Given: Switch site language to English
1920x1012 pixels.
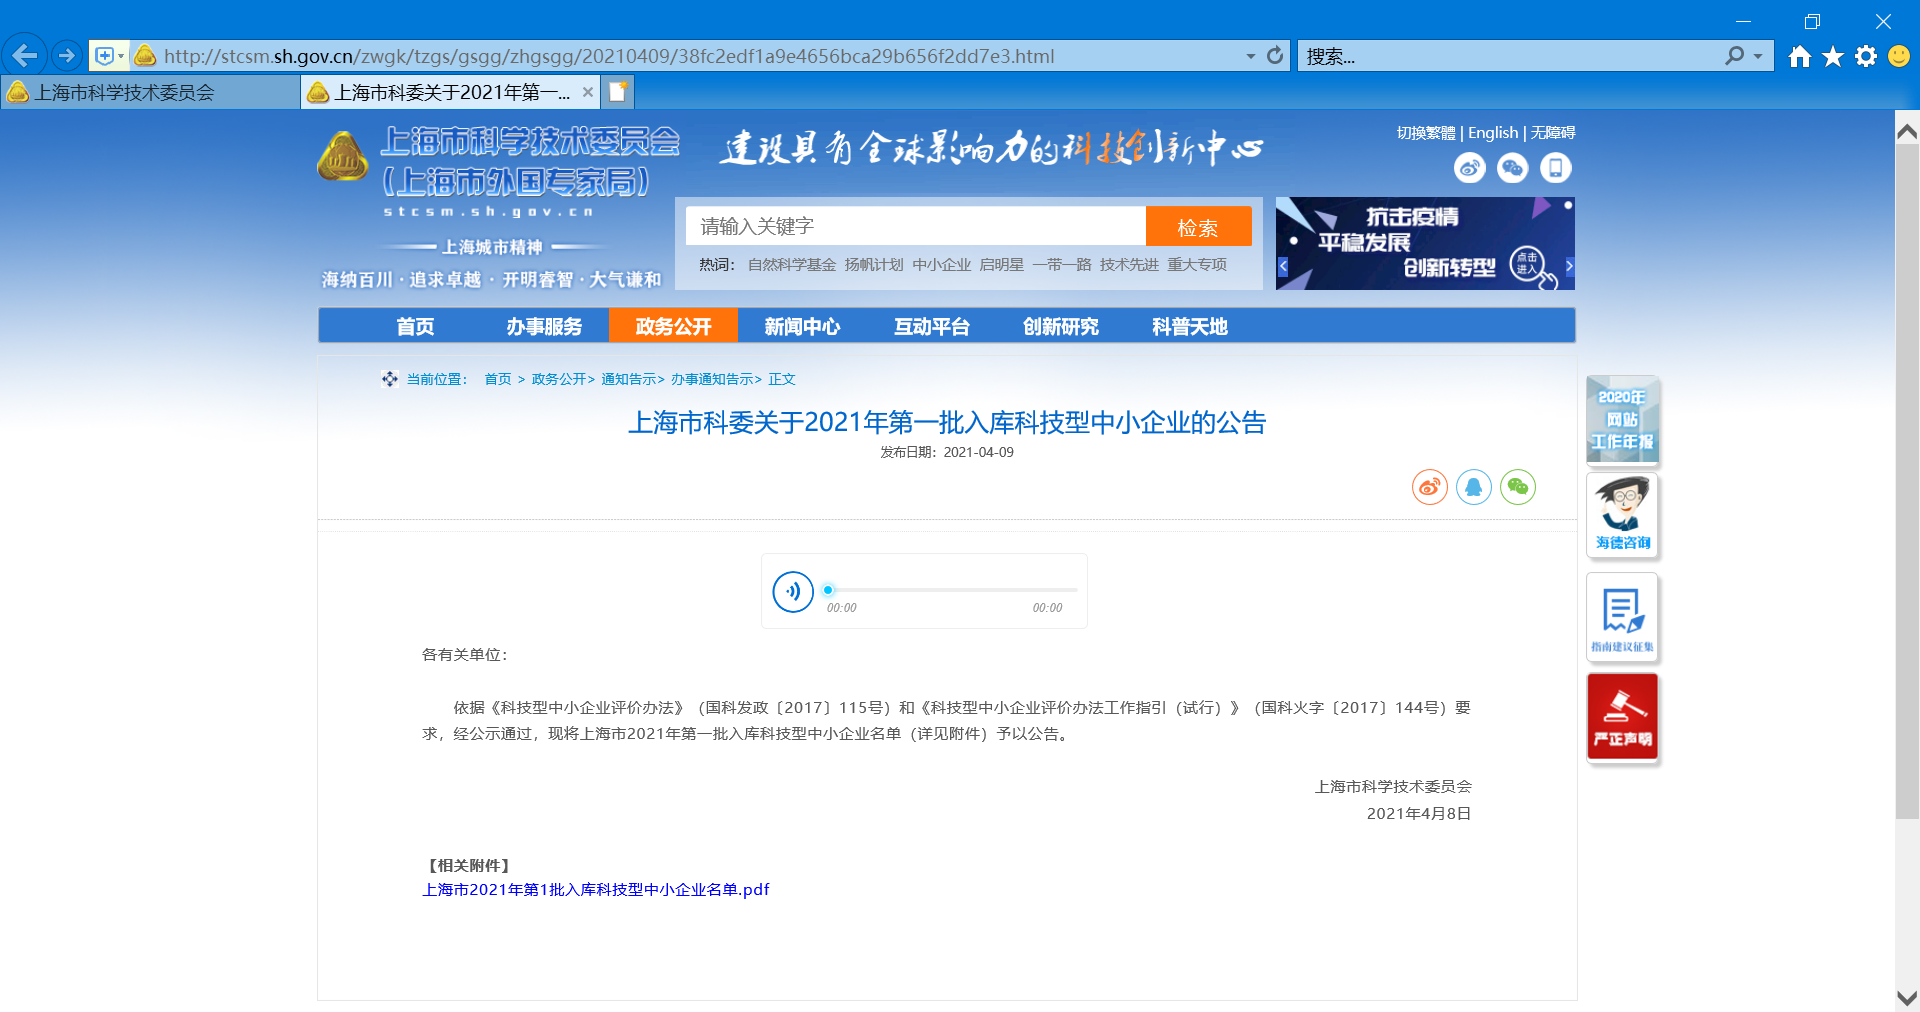Looking at the screenshot, I should (1493, 133).
